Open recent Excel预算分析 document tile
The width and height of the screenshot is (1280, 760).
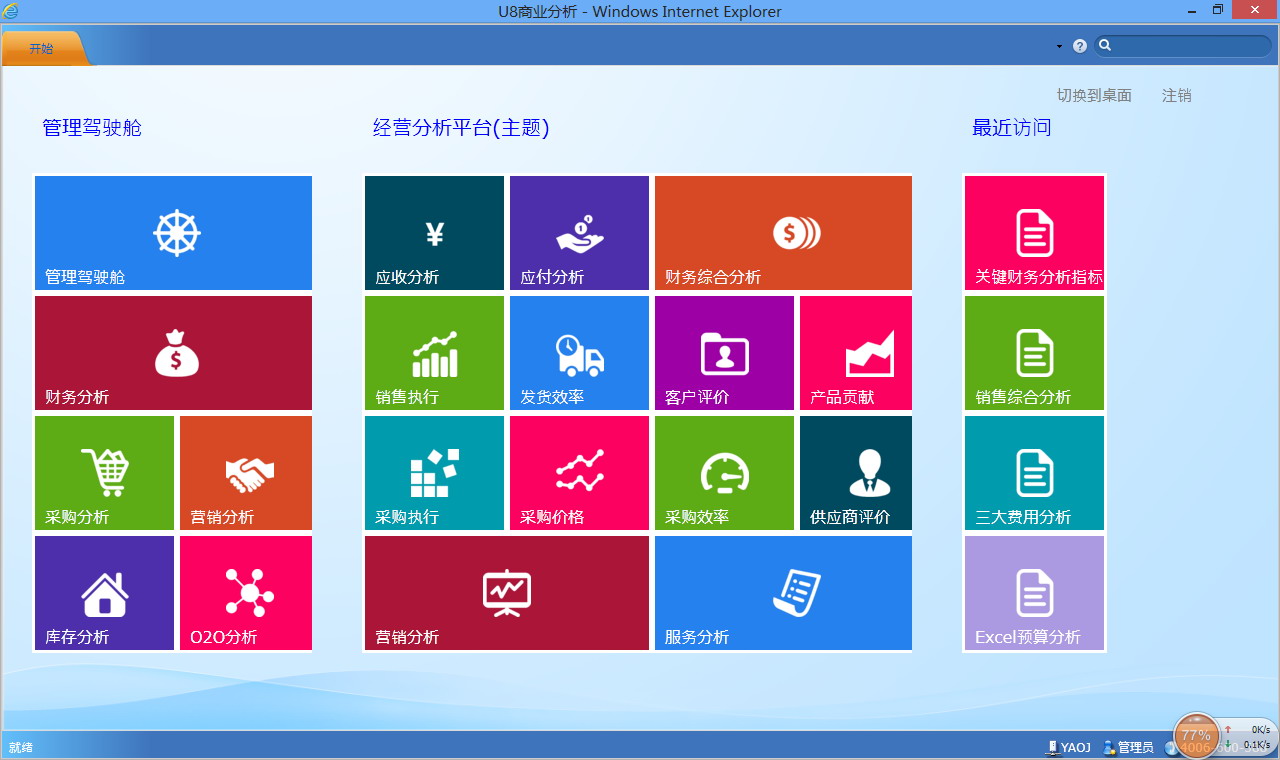point(1034,593)
